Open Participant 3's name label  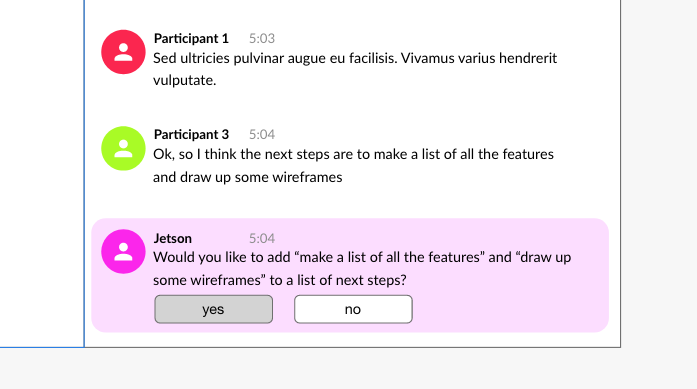click(x=191, y=135)
